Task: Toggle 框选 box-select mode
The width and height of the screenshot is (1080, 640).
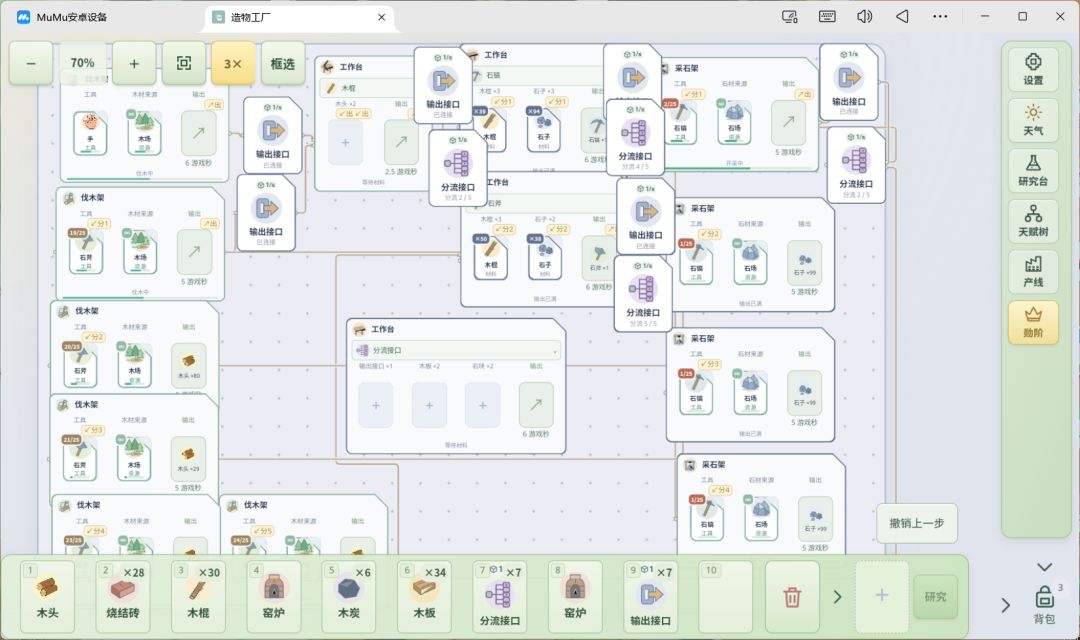Action: click(x=282, y=63)
